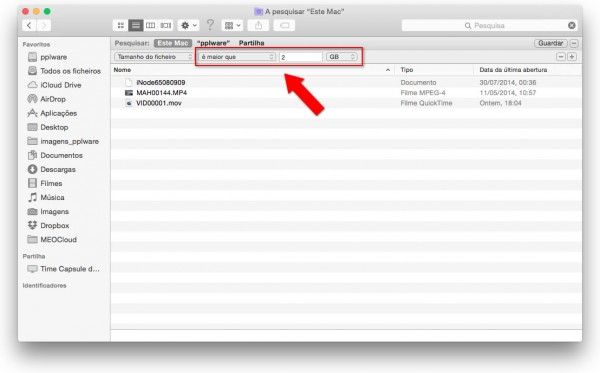Select the "pplware" search scope

coord(213,43)
